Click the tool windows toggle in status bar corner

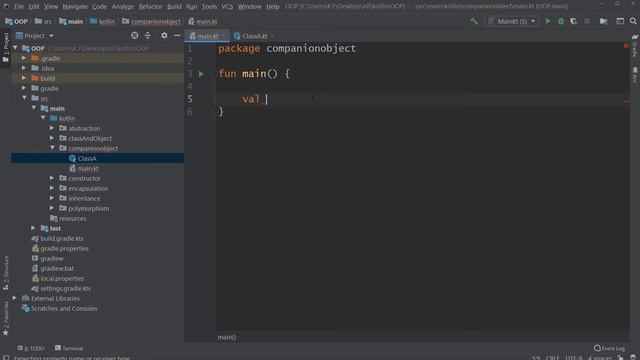click(6, 358)
